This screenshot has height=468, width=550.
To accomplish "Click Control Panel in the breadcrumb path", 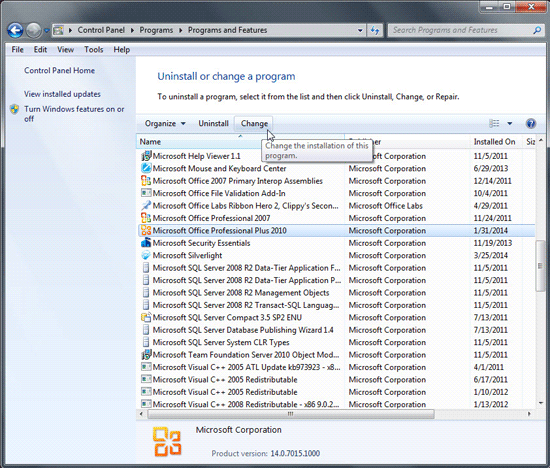I will pos(101,31).
